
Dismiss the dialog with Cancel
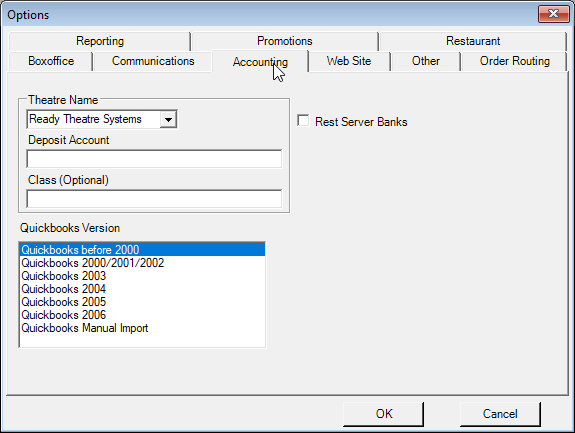[500, 414]
